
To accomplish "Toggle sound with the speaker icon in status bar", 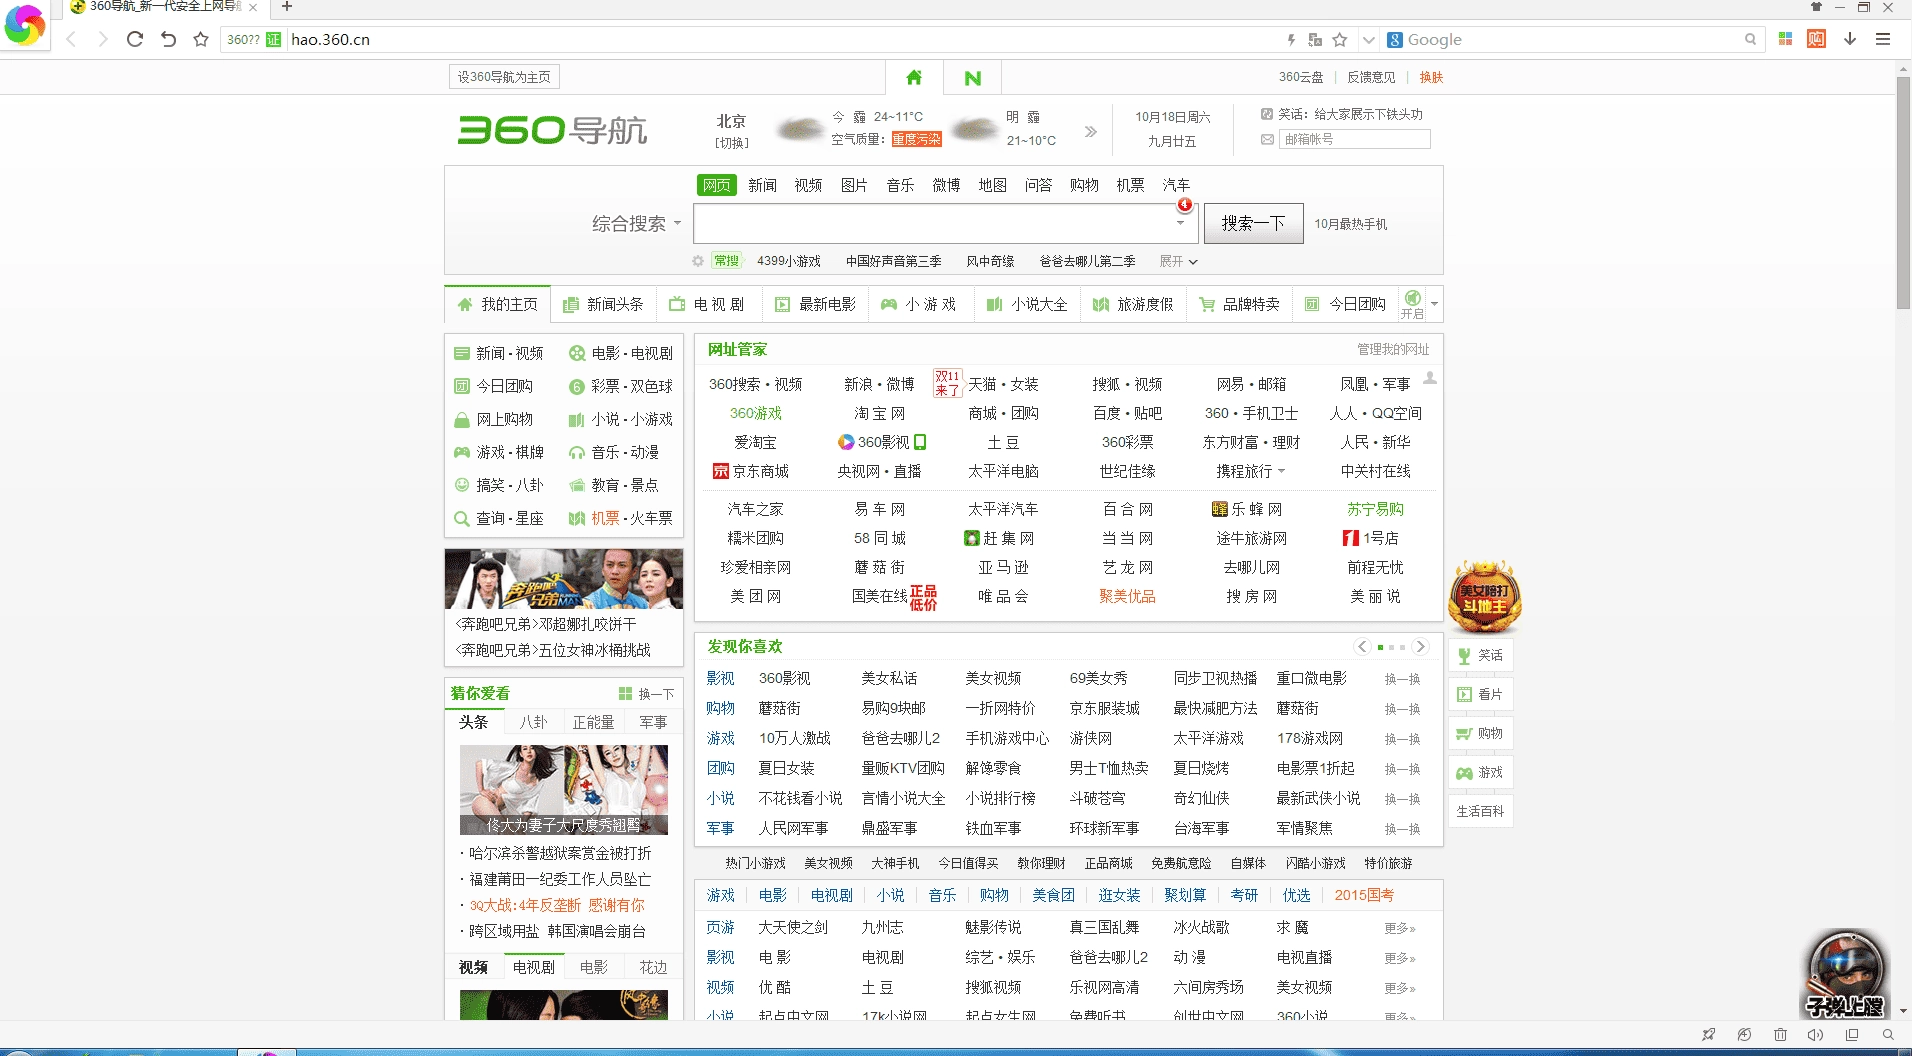I will [1816, 1035].
